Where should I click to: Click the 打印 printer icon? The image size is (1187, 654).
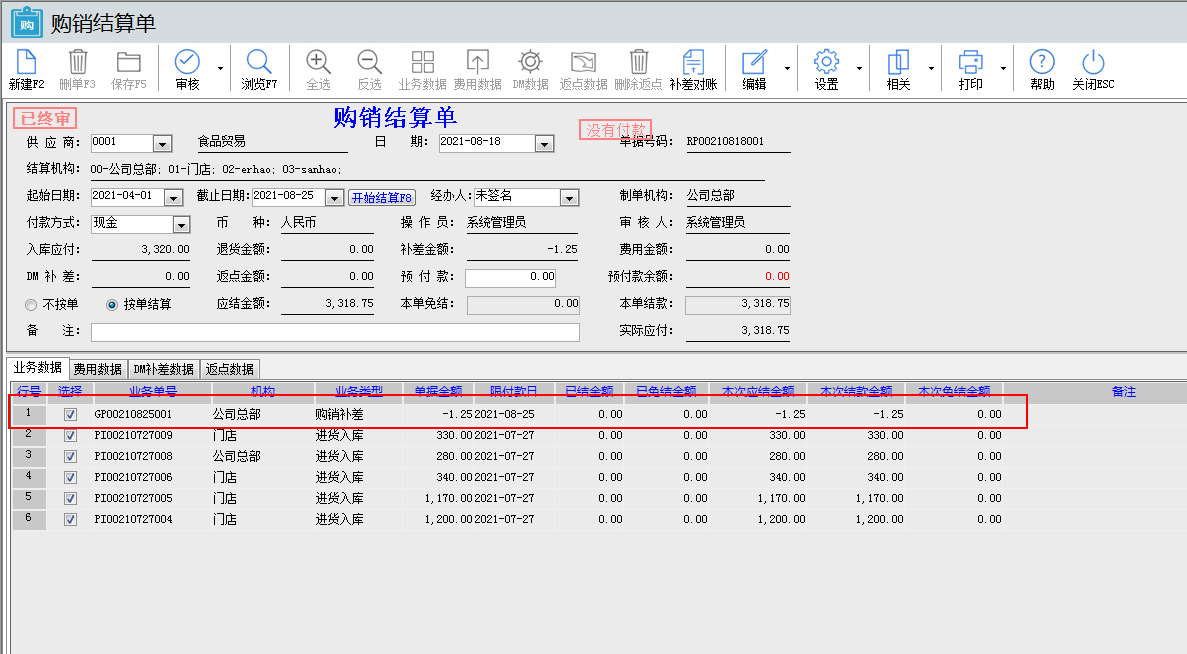[970, 62]
